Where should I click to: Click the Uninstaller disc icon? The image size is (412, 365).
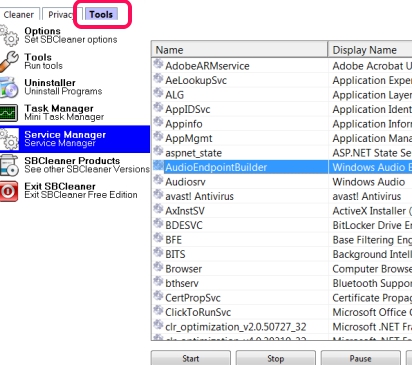click(x=9, y=87)
